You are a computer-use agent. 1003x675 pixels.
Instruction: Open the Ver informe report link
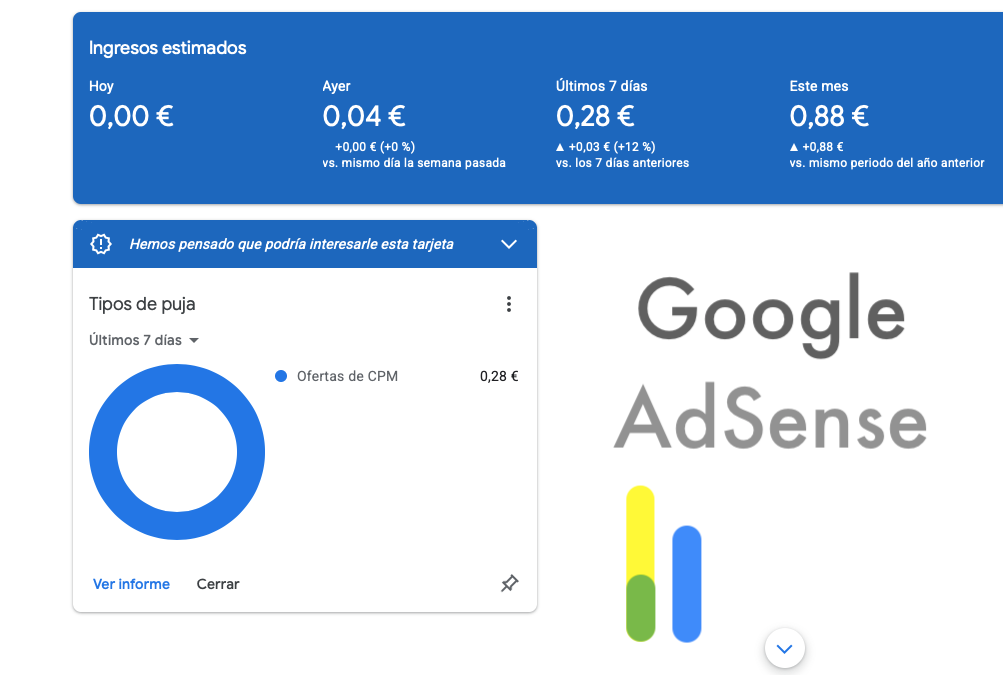click(131, 583)
